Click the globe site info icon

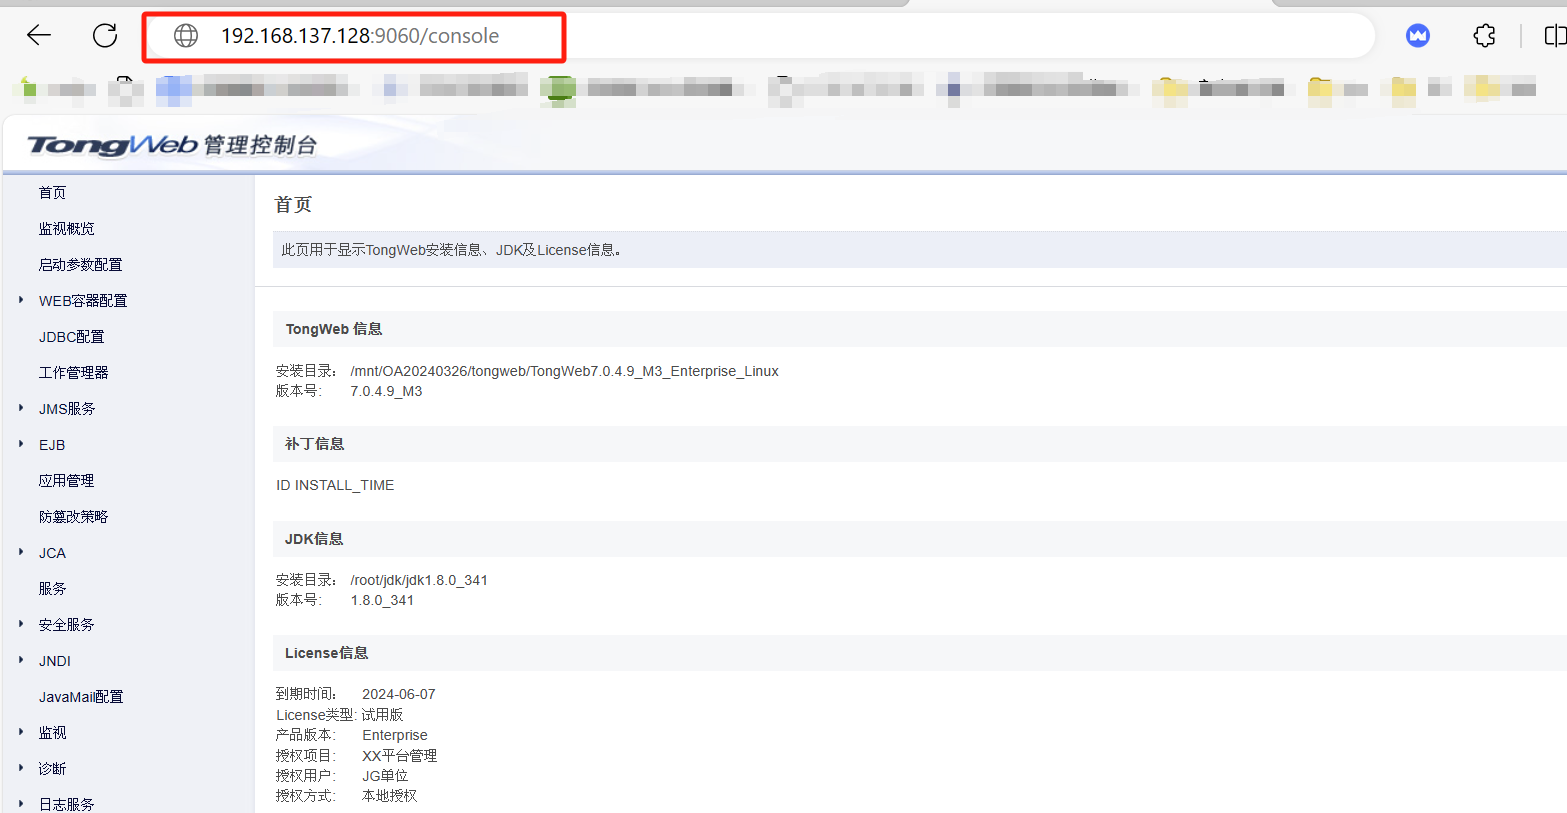(186, 36)
